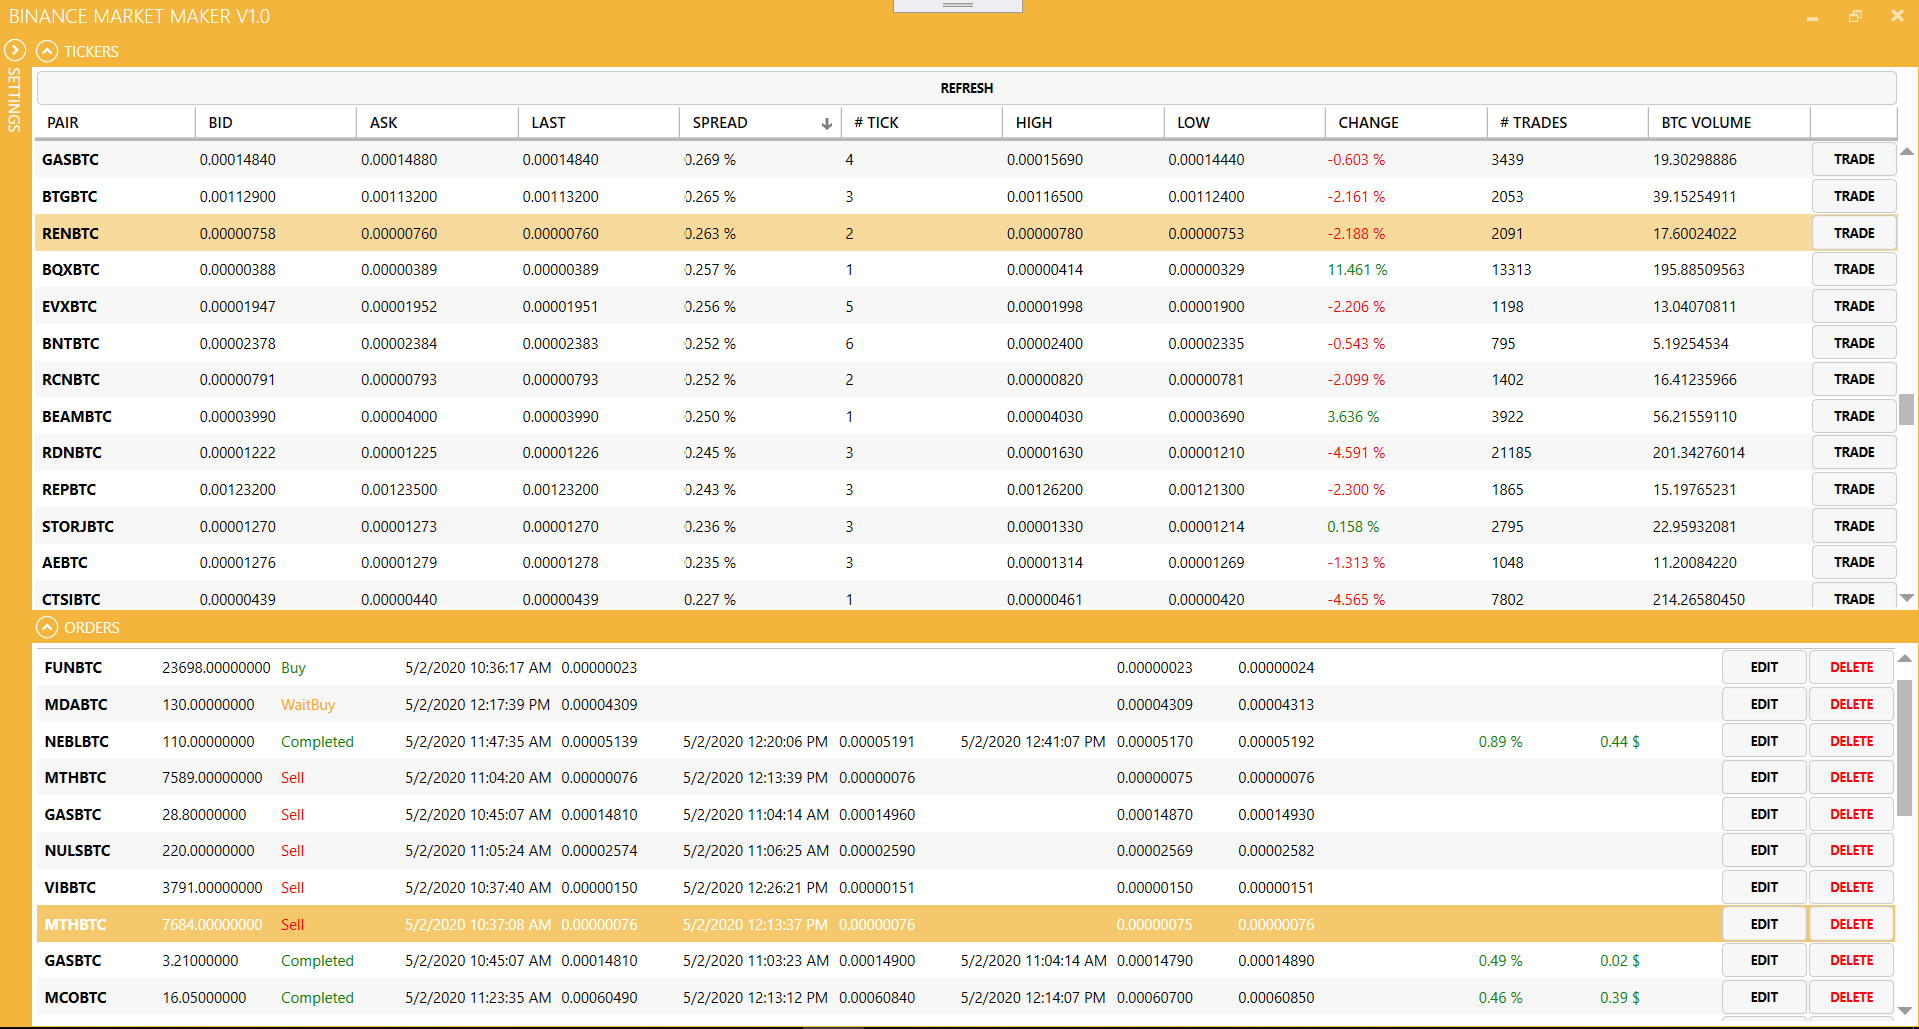Expand the Settings side panel arrow

[x=14, y=50]
